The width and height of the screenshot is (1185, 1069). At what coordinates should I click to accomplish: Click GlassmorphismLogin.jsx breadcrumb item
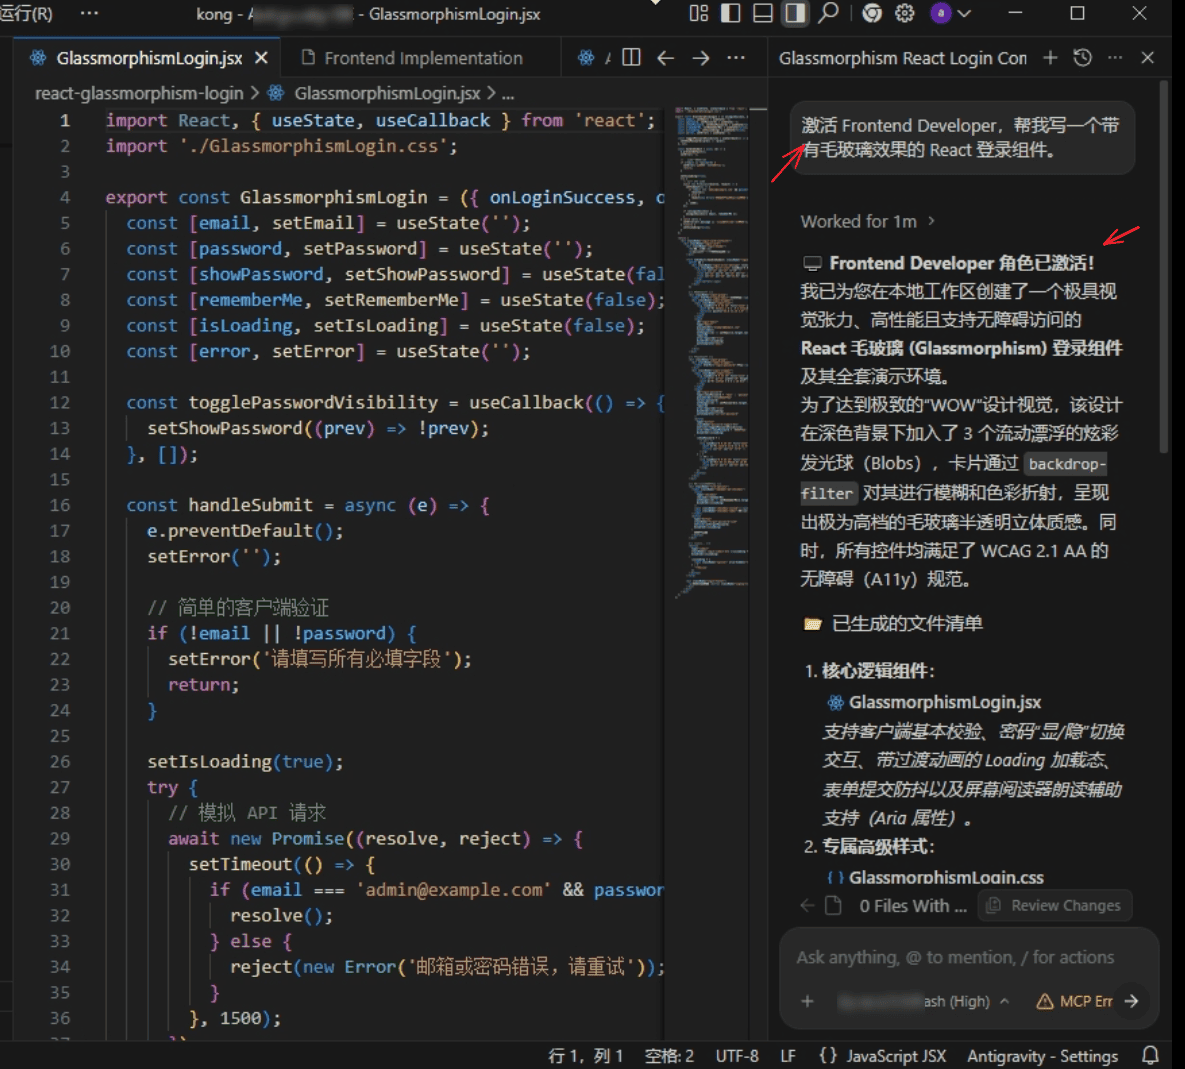click(386, 94)
